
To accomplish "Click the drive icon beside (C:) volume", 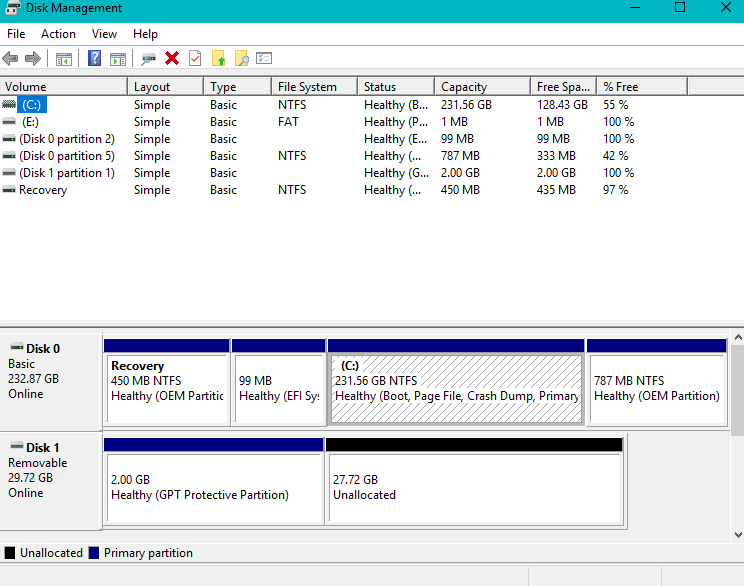I will [x=9, y=104].
